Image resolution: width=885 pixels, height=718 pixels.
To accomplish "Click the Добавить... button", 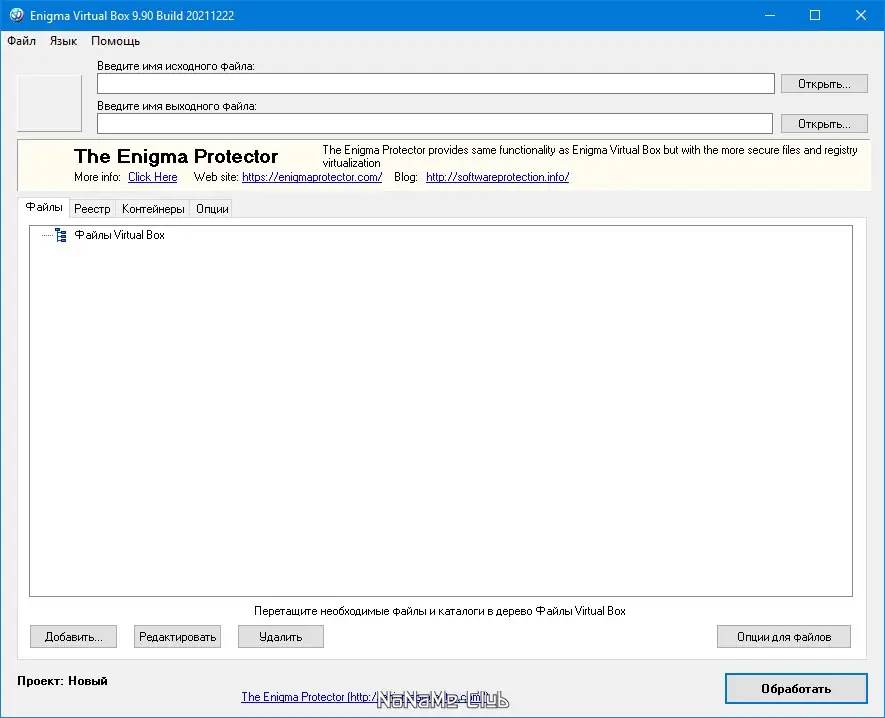I will [x=73, y=637].
